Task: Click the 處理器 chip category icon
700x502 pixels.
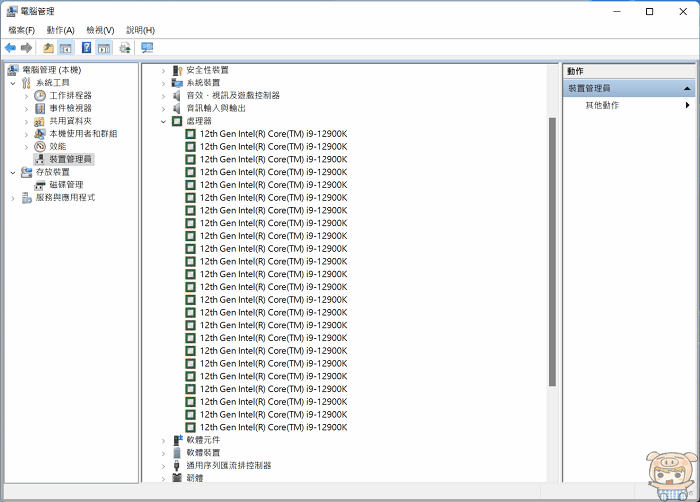Action: (x=177, y=121)
